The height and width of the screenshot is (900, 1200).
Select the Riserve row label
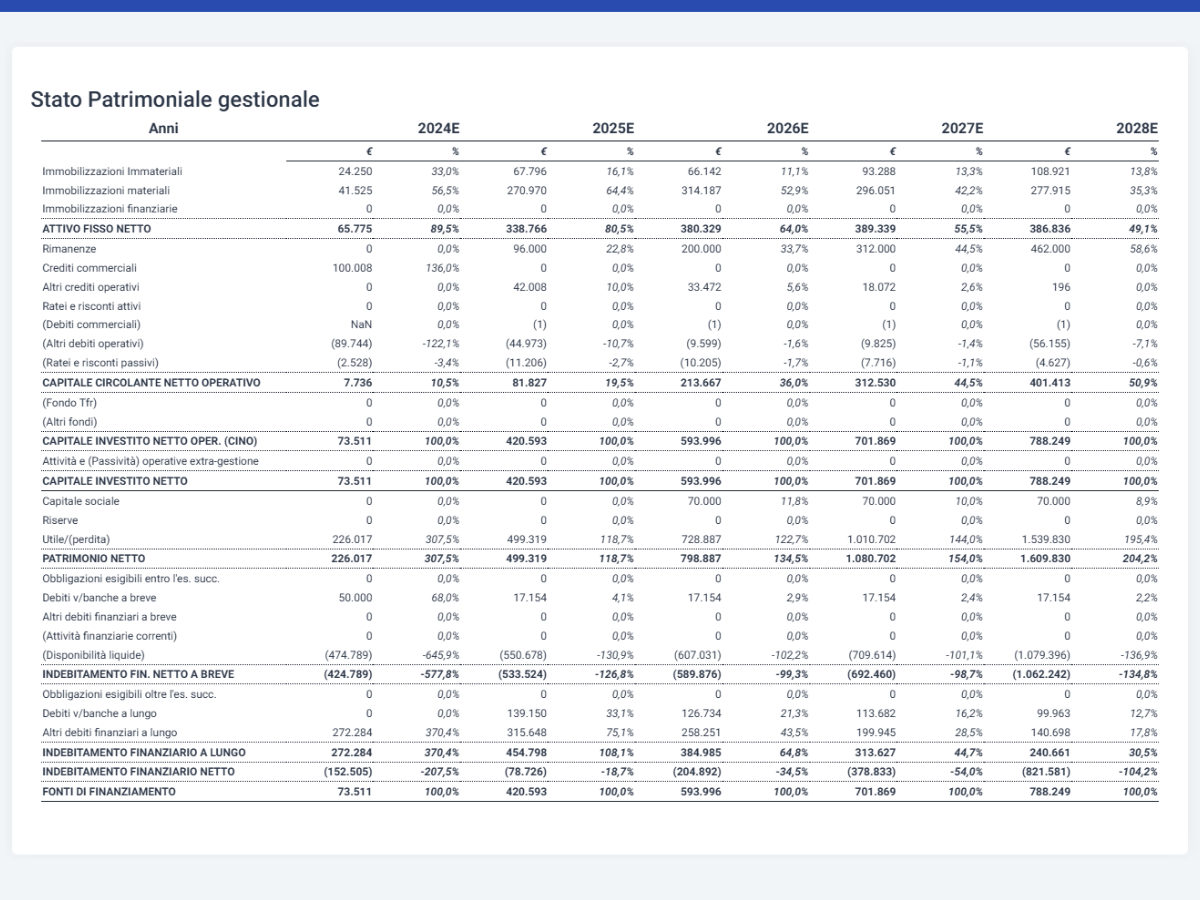(x=60, y=520)
